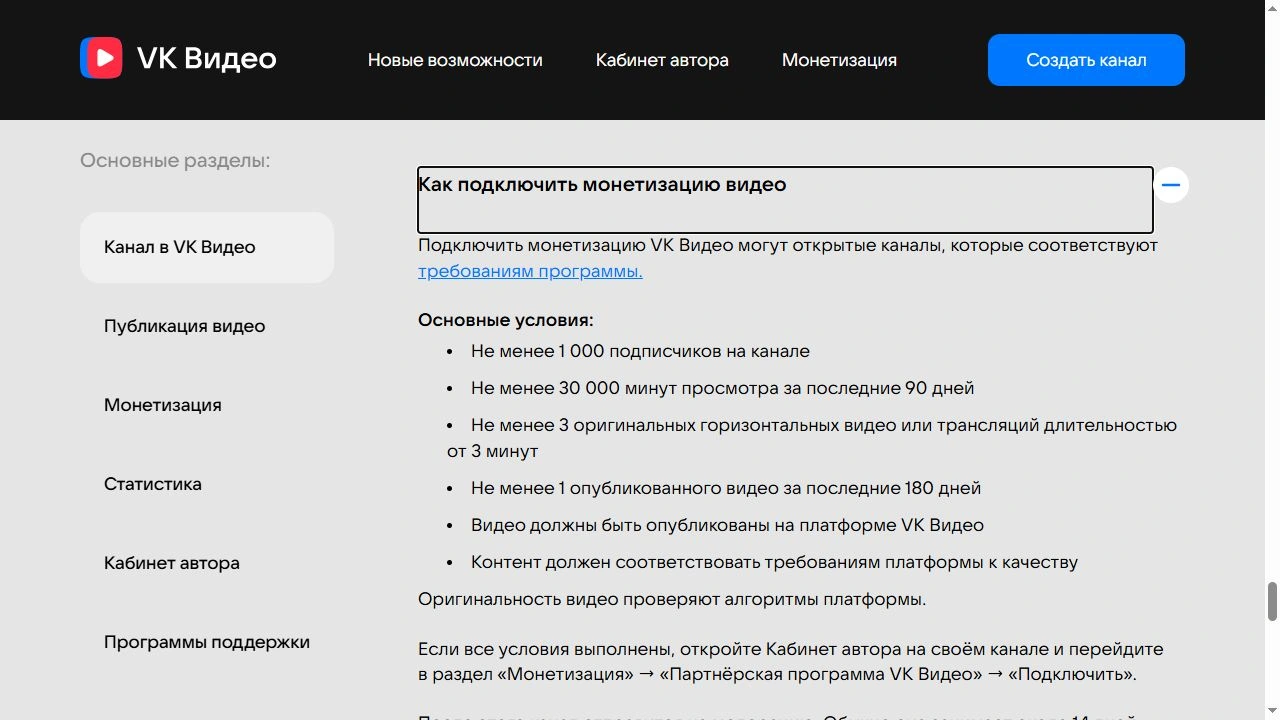The image size is (1280, 720).
Task: Open the требованиям программы link
Action: coord(530,271)
